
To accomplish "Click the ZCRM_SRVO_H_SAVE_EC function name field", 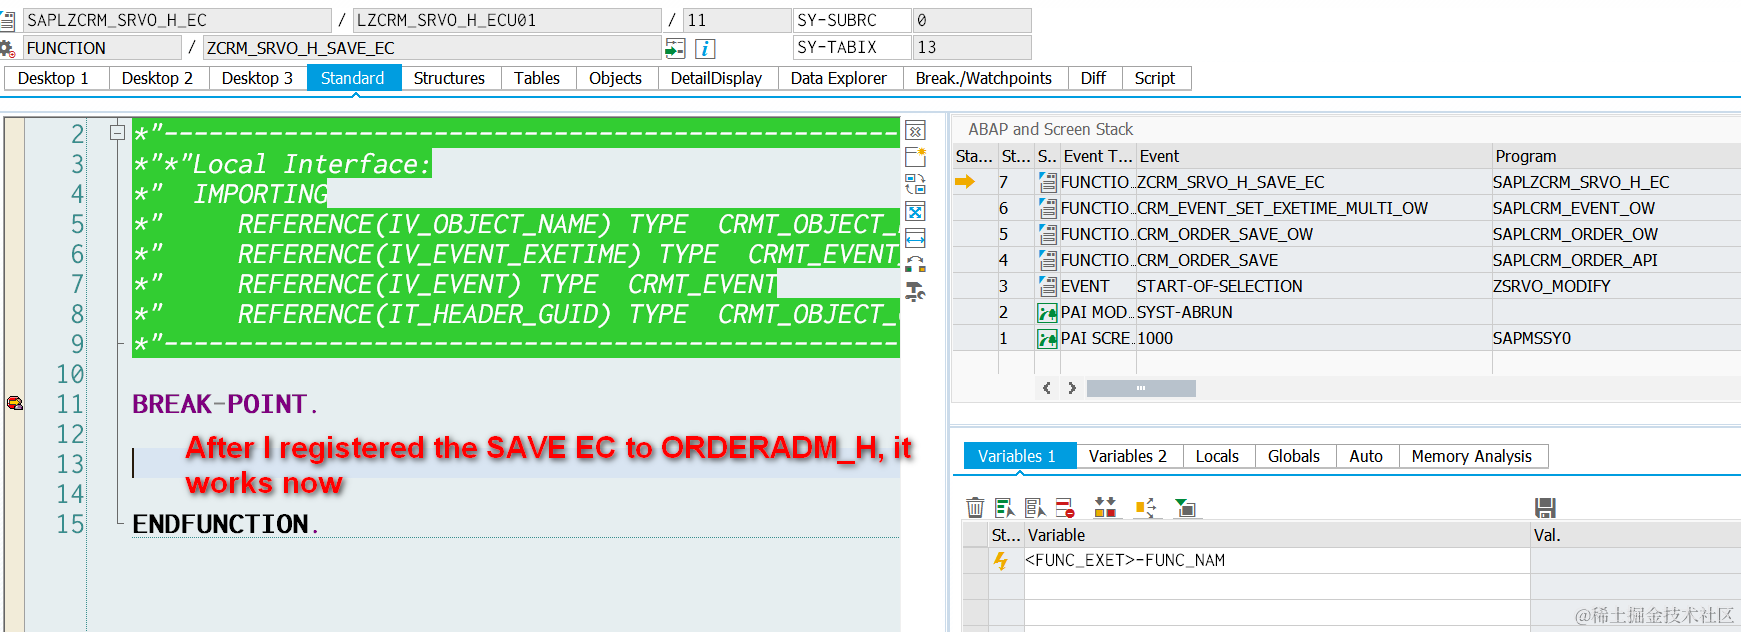I will [432, 48].
